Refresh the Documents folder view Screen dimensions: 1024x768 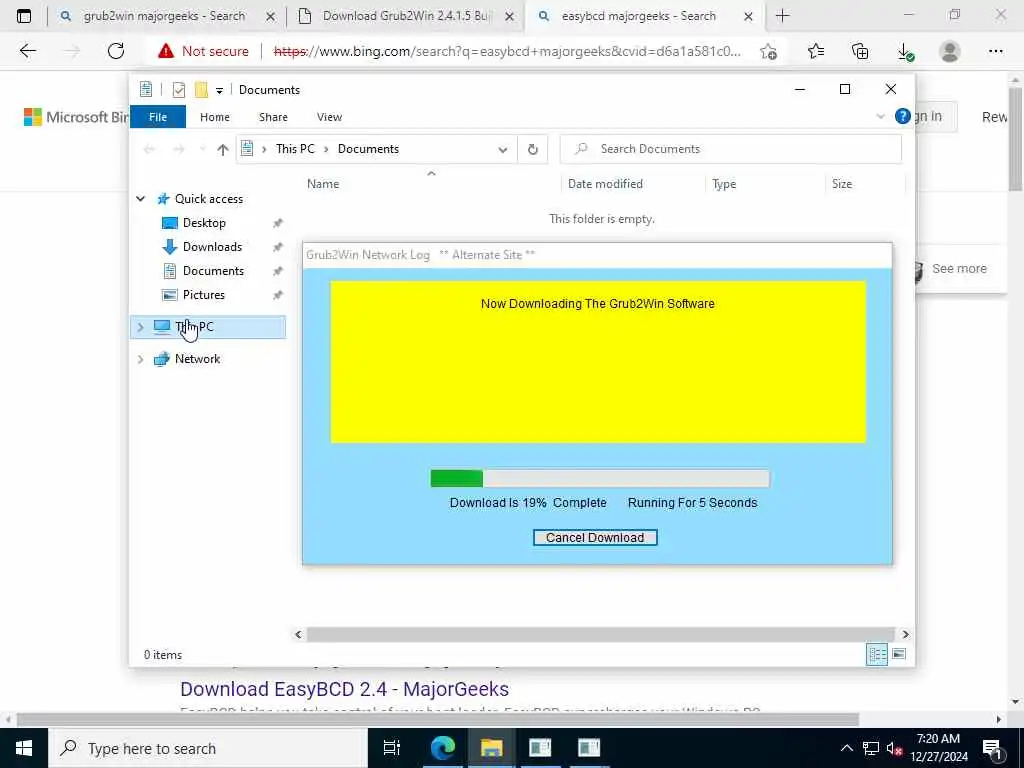pyautogui.click(x=533, y=150)
